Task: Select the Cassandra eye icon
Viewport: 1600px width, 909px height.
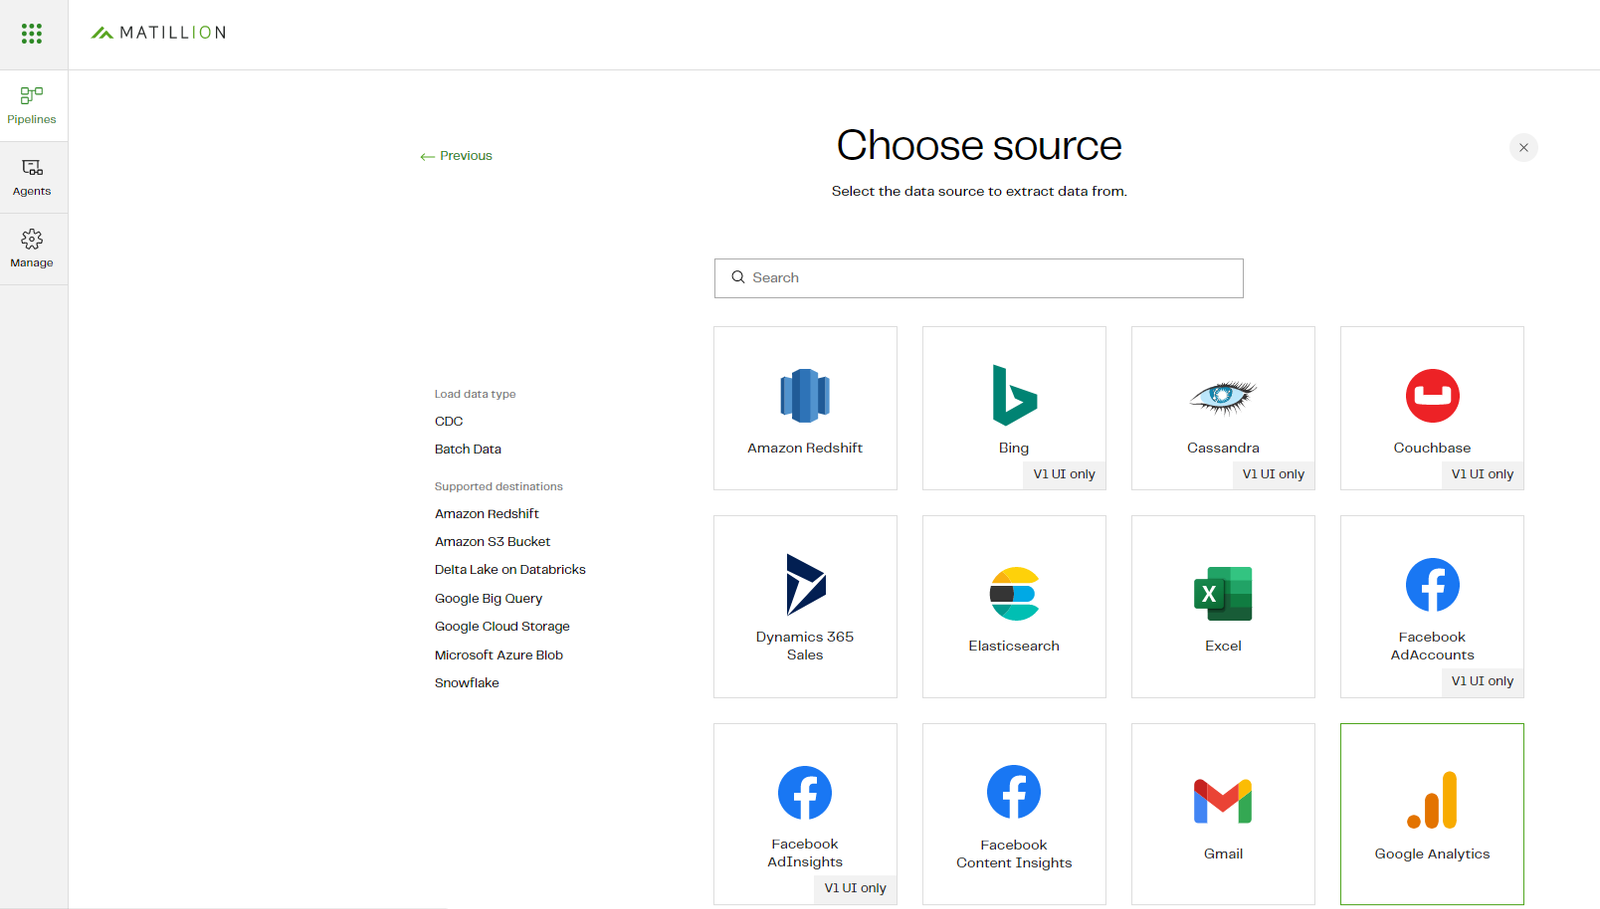Action: tap(1222, 396)
